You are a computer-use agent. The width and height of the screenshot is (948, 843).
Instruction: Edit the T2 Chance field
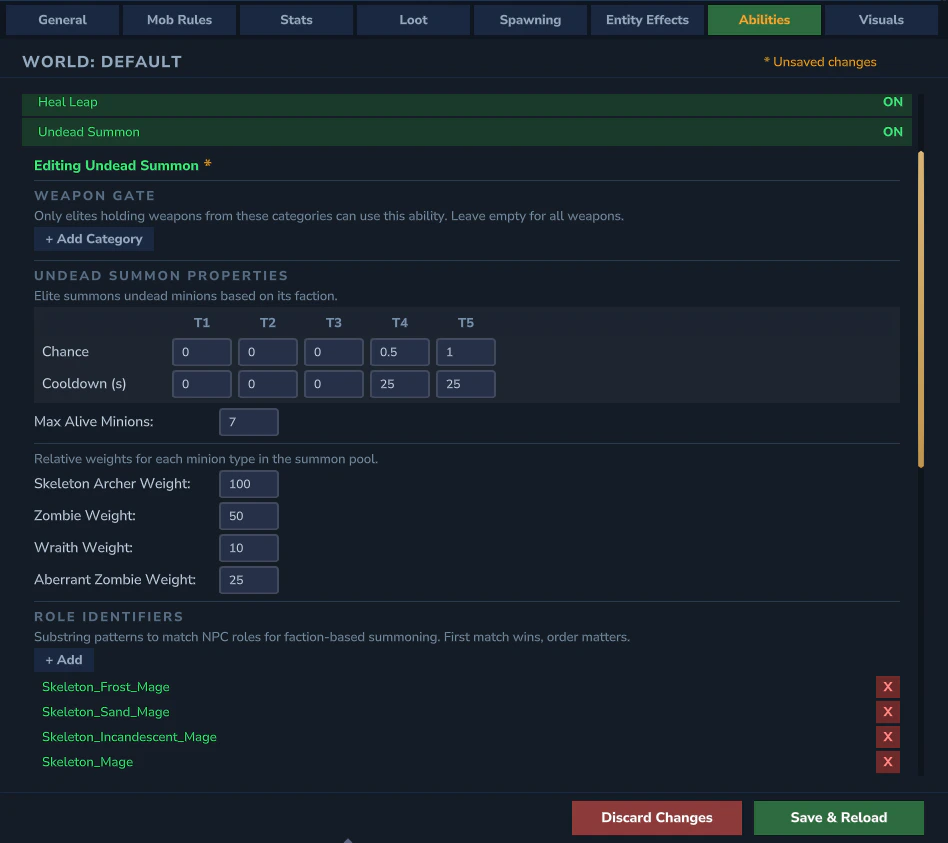268,352
